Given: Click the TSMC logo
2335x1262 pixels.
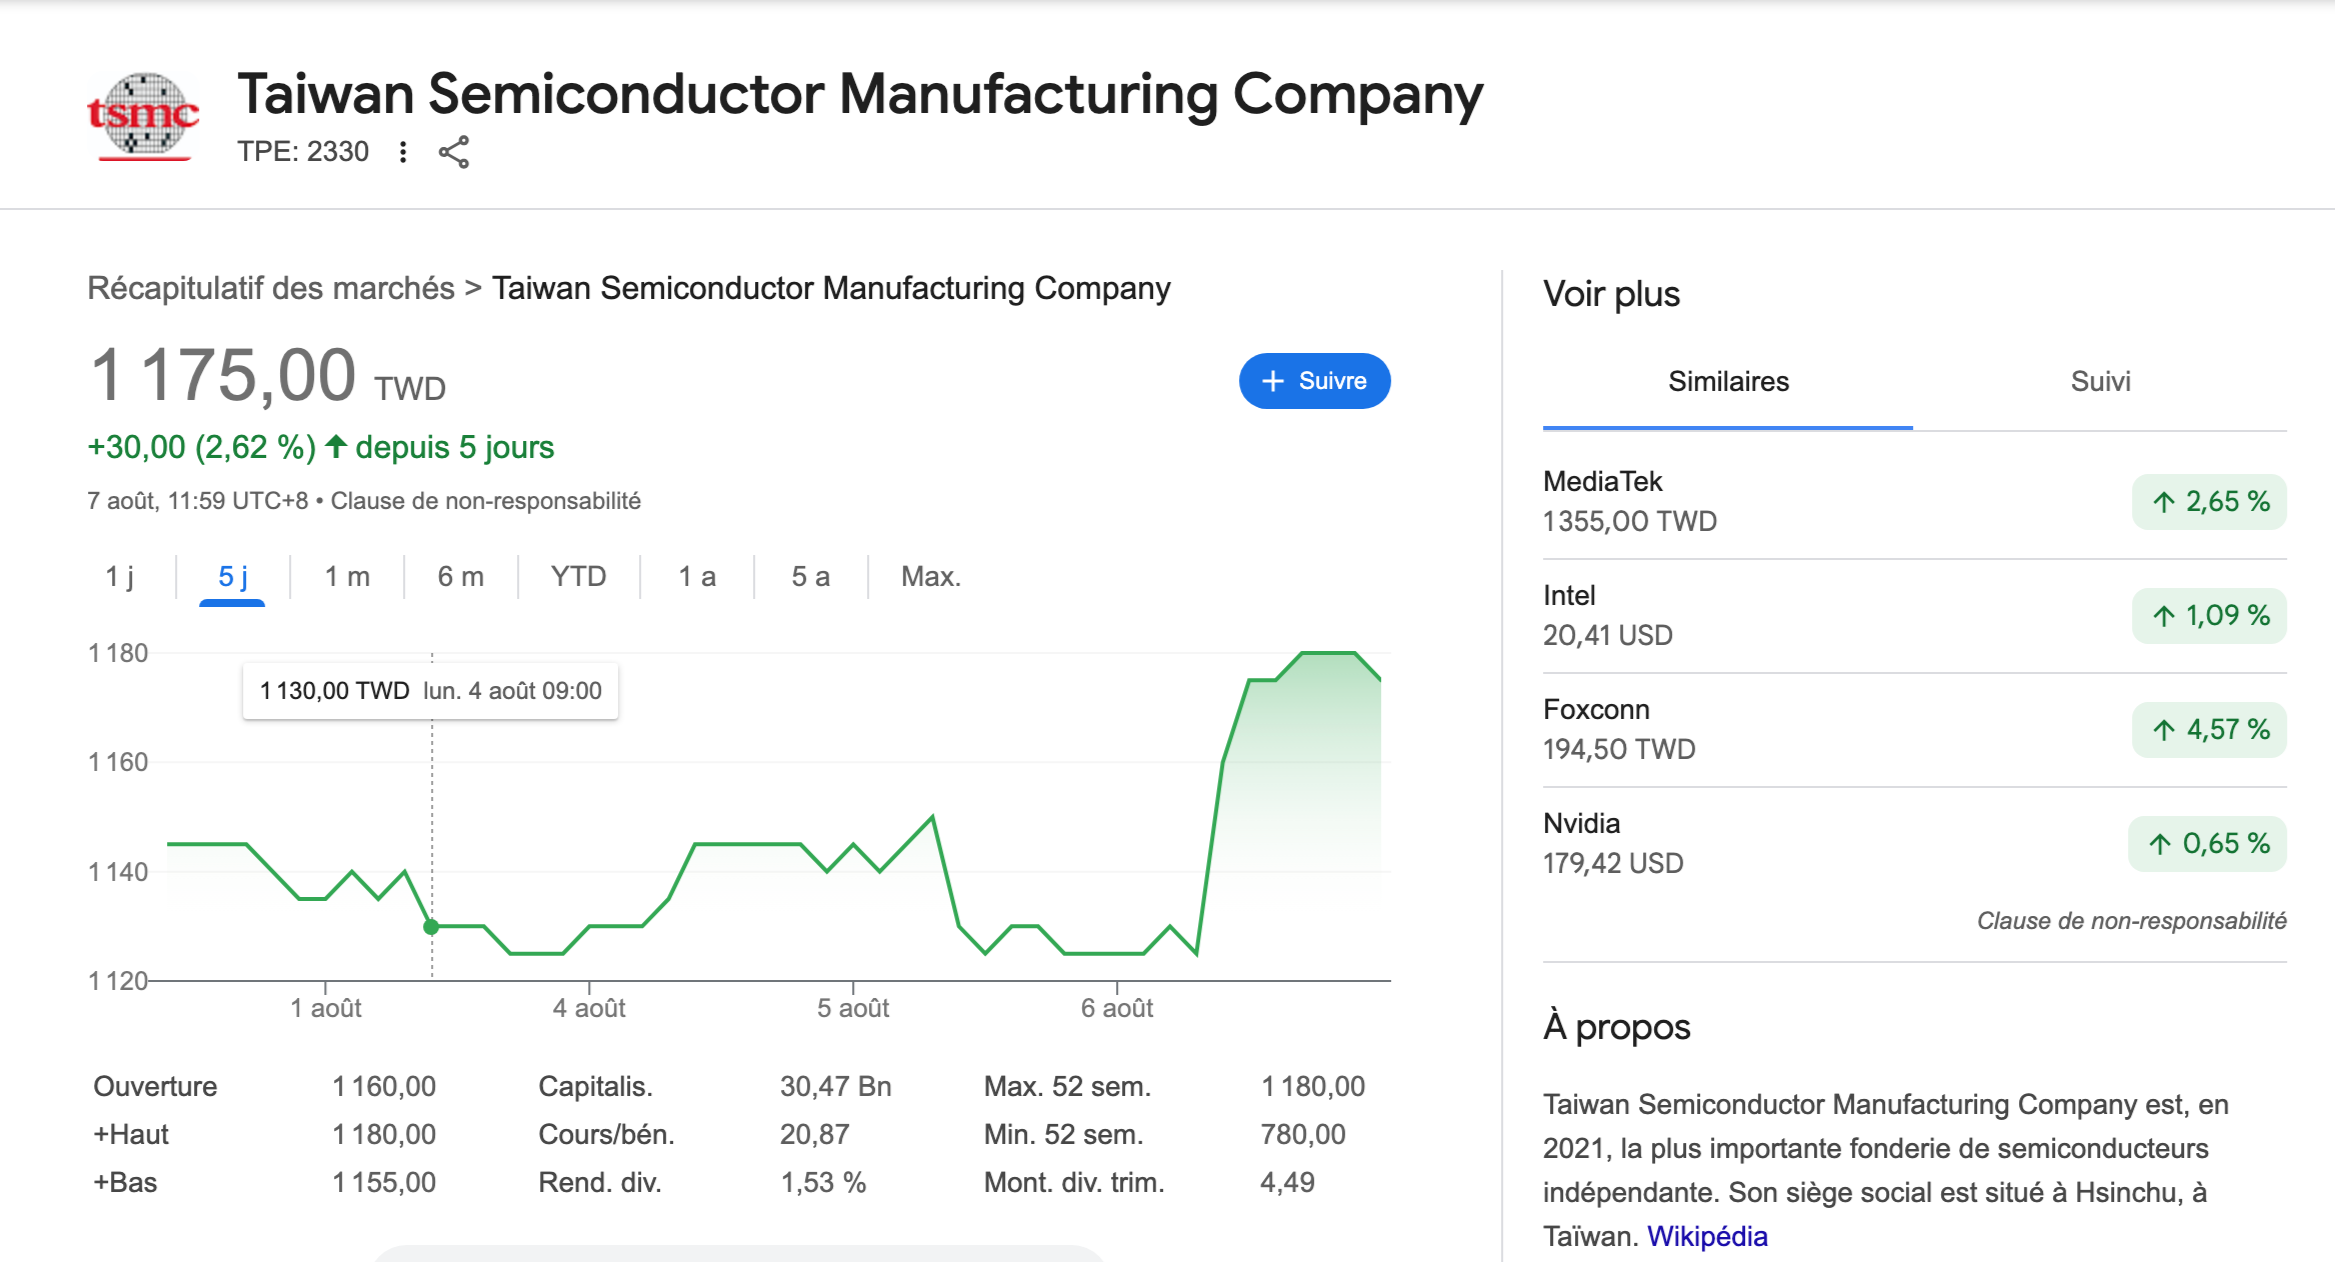Looking at the screenshot, I should tap(143, 116).
